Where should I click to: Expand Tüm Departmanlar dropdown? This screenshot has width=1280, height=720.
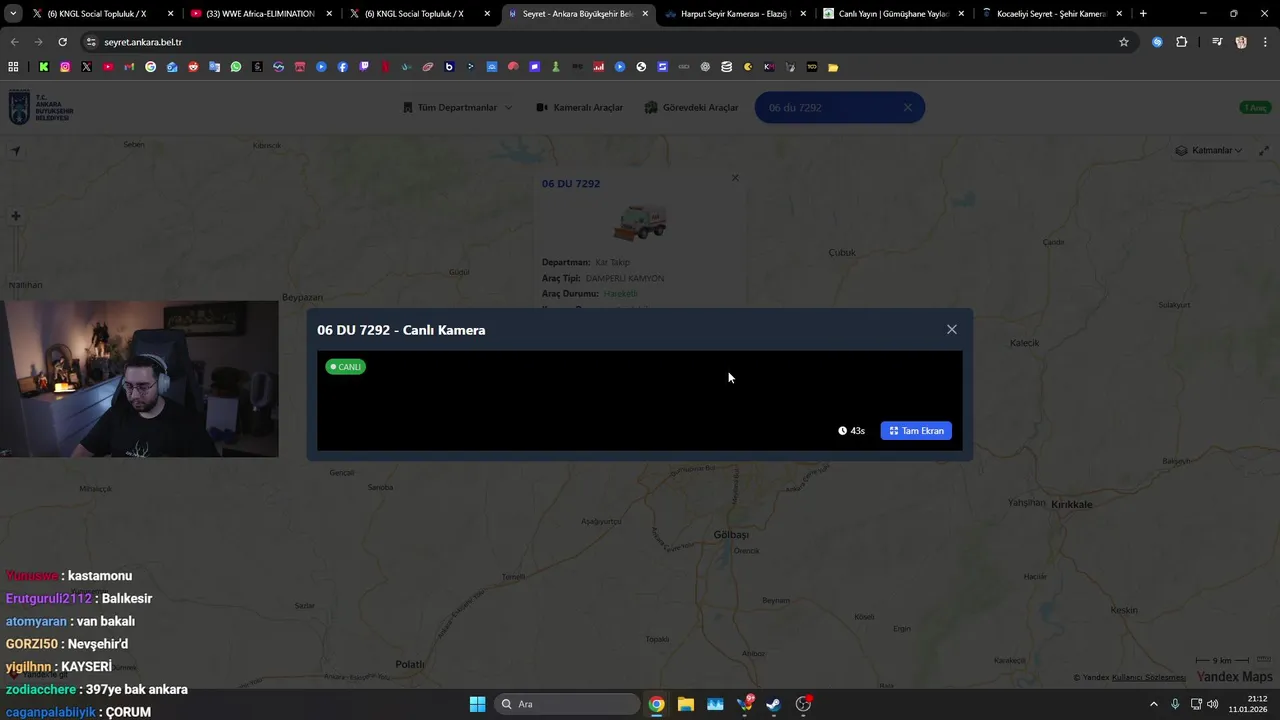tap(457, 107)
